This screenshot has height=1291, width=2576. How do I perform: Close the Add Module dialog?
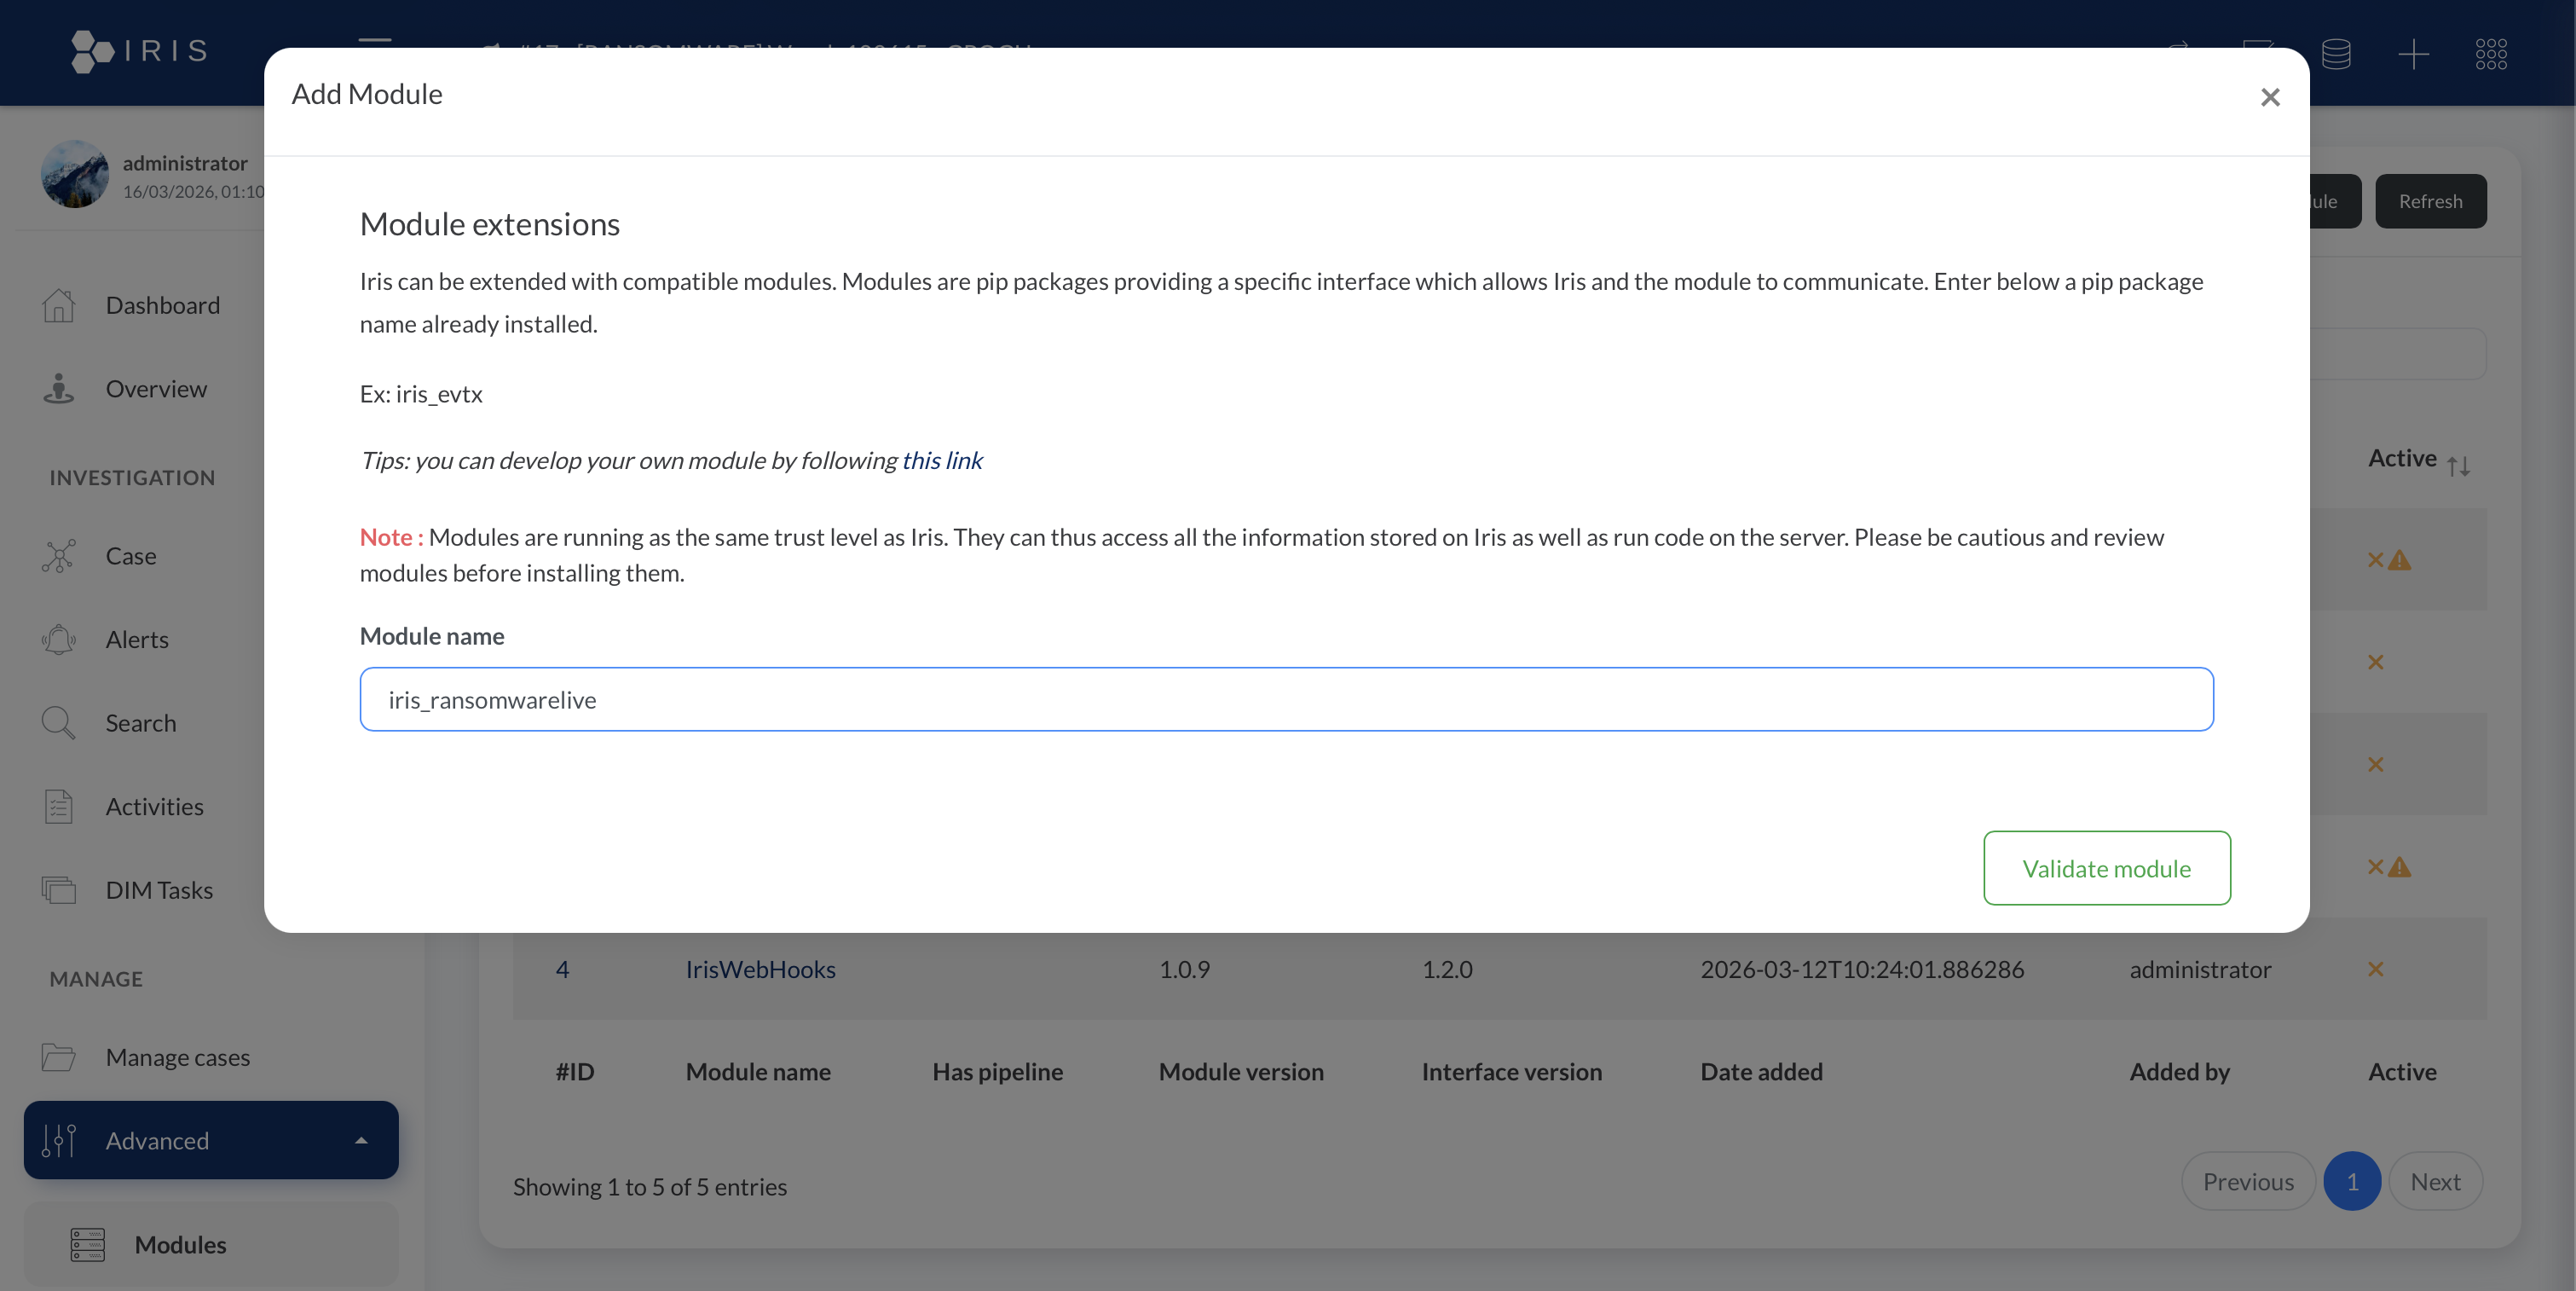point(2270,97)
